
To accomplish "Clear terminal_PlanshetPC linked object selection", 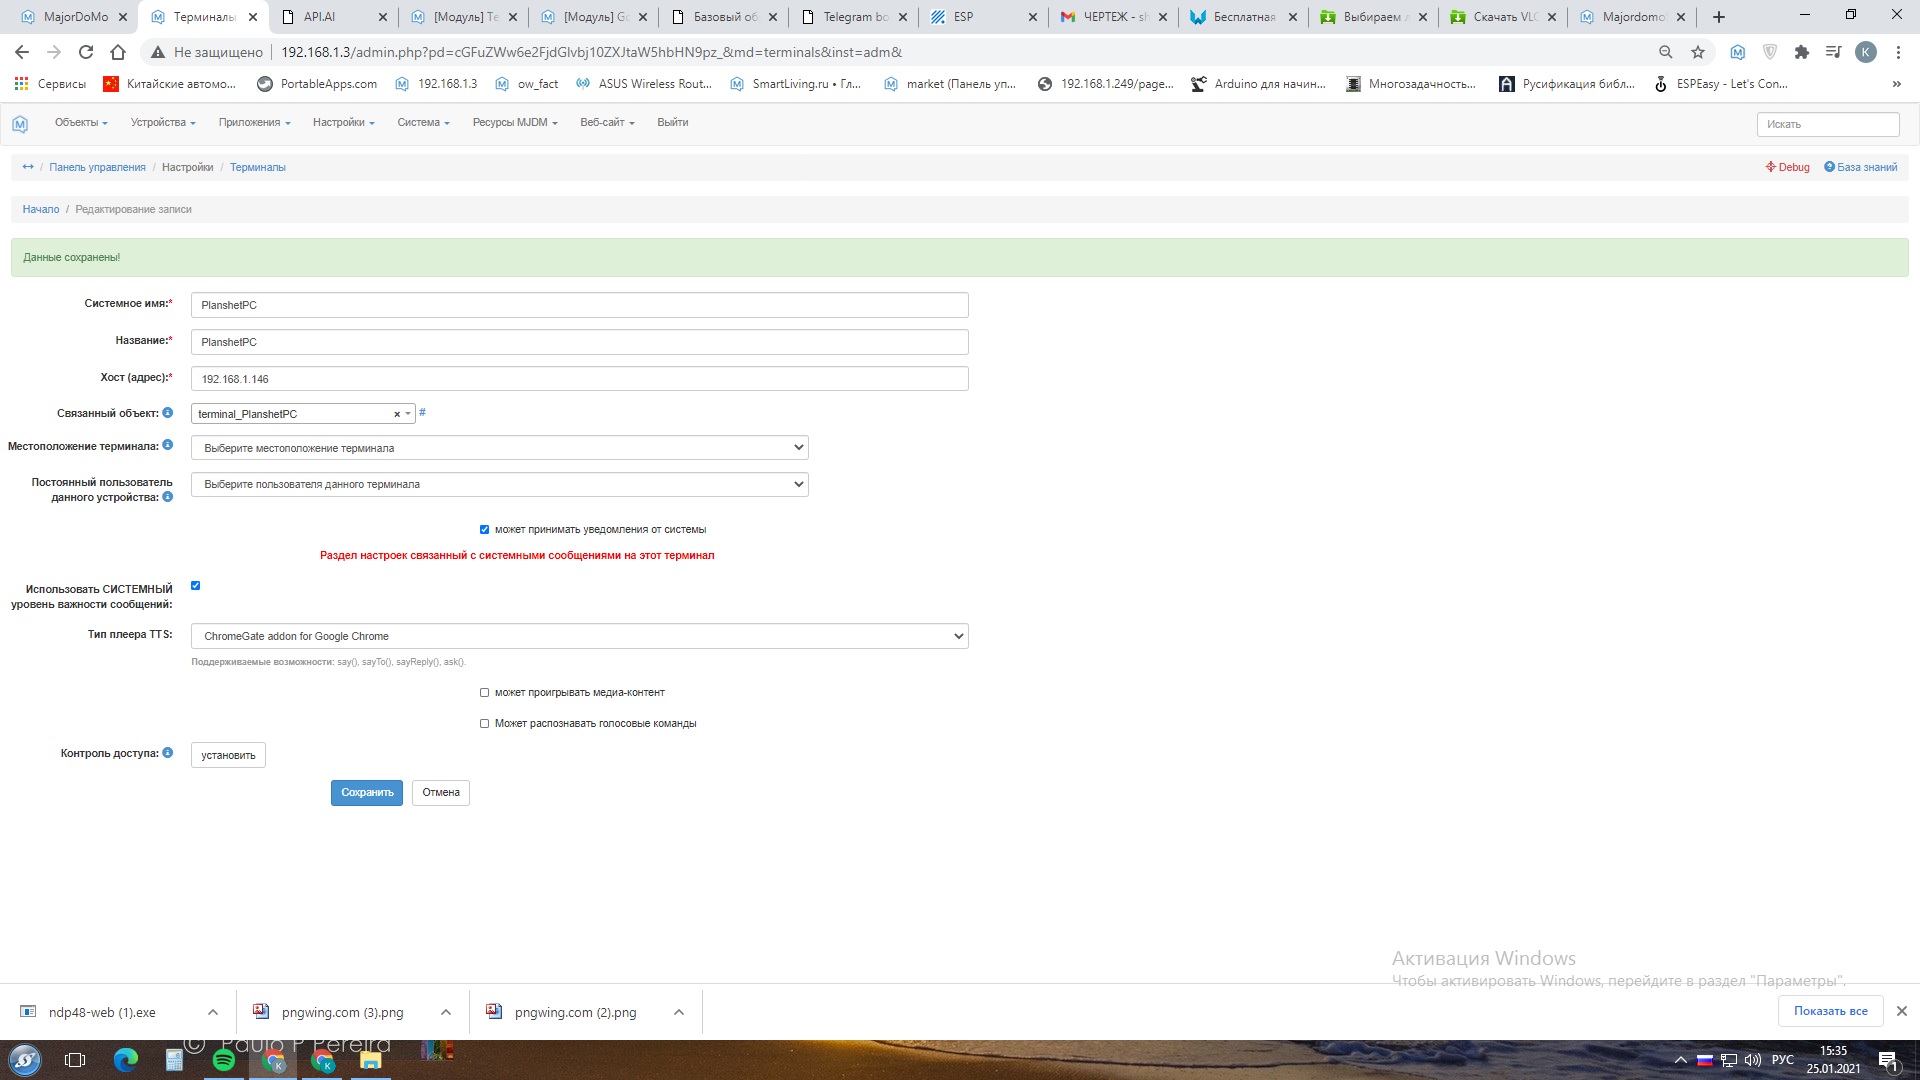I will [397, 414].
